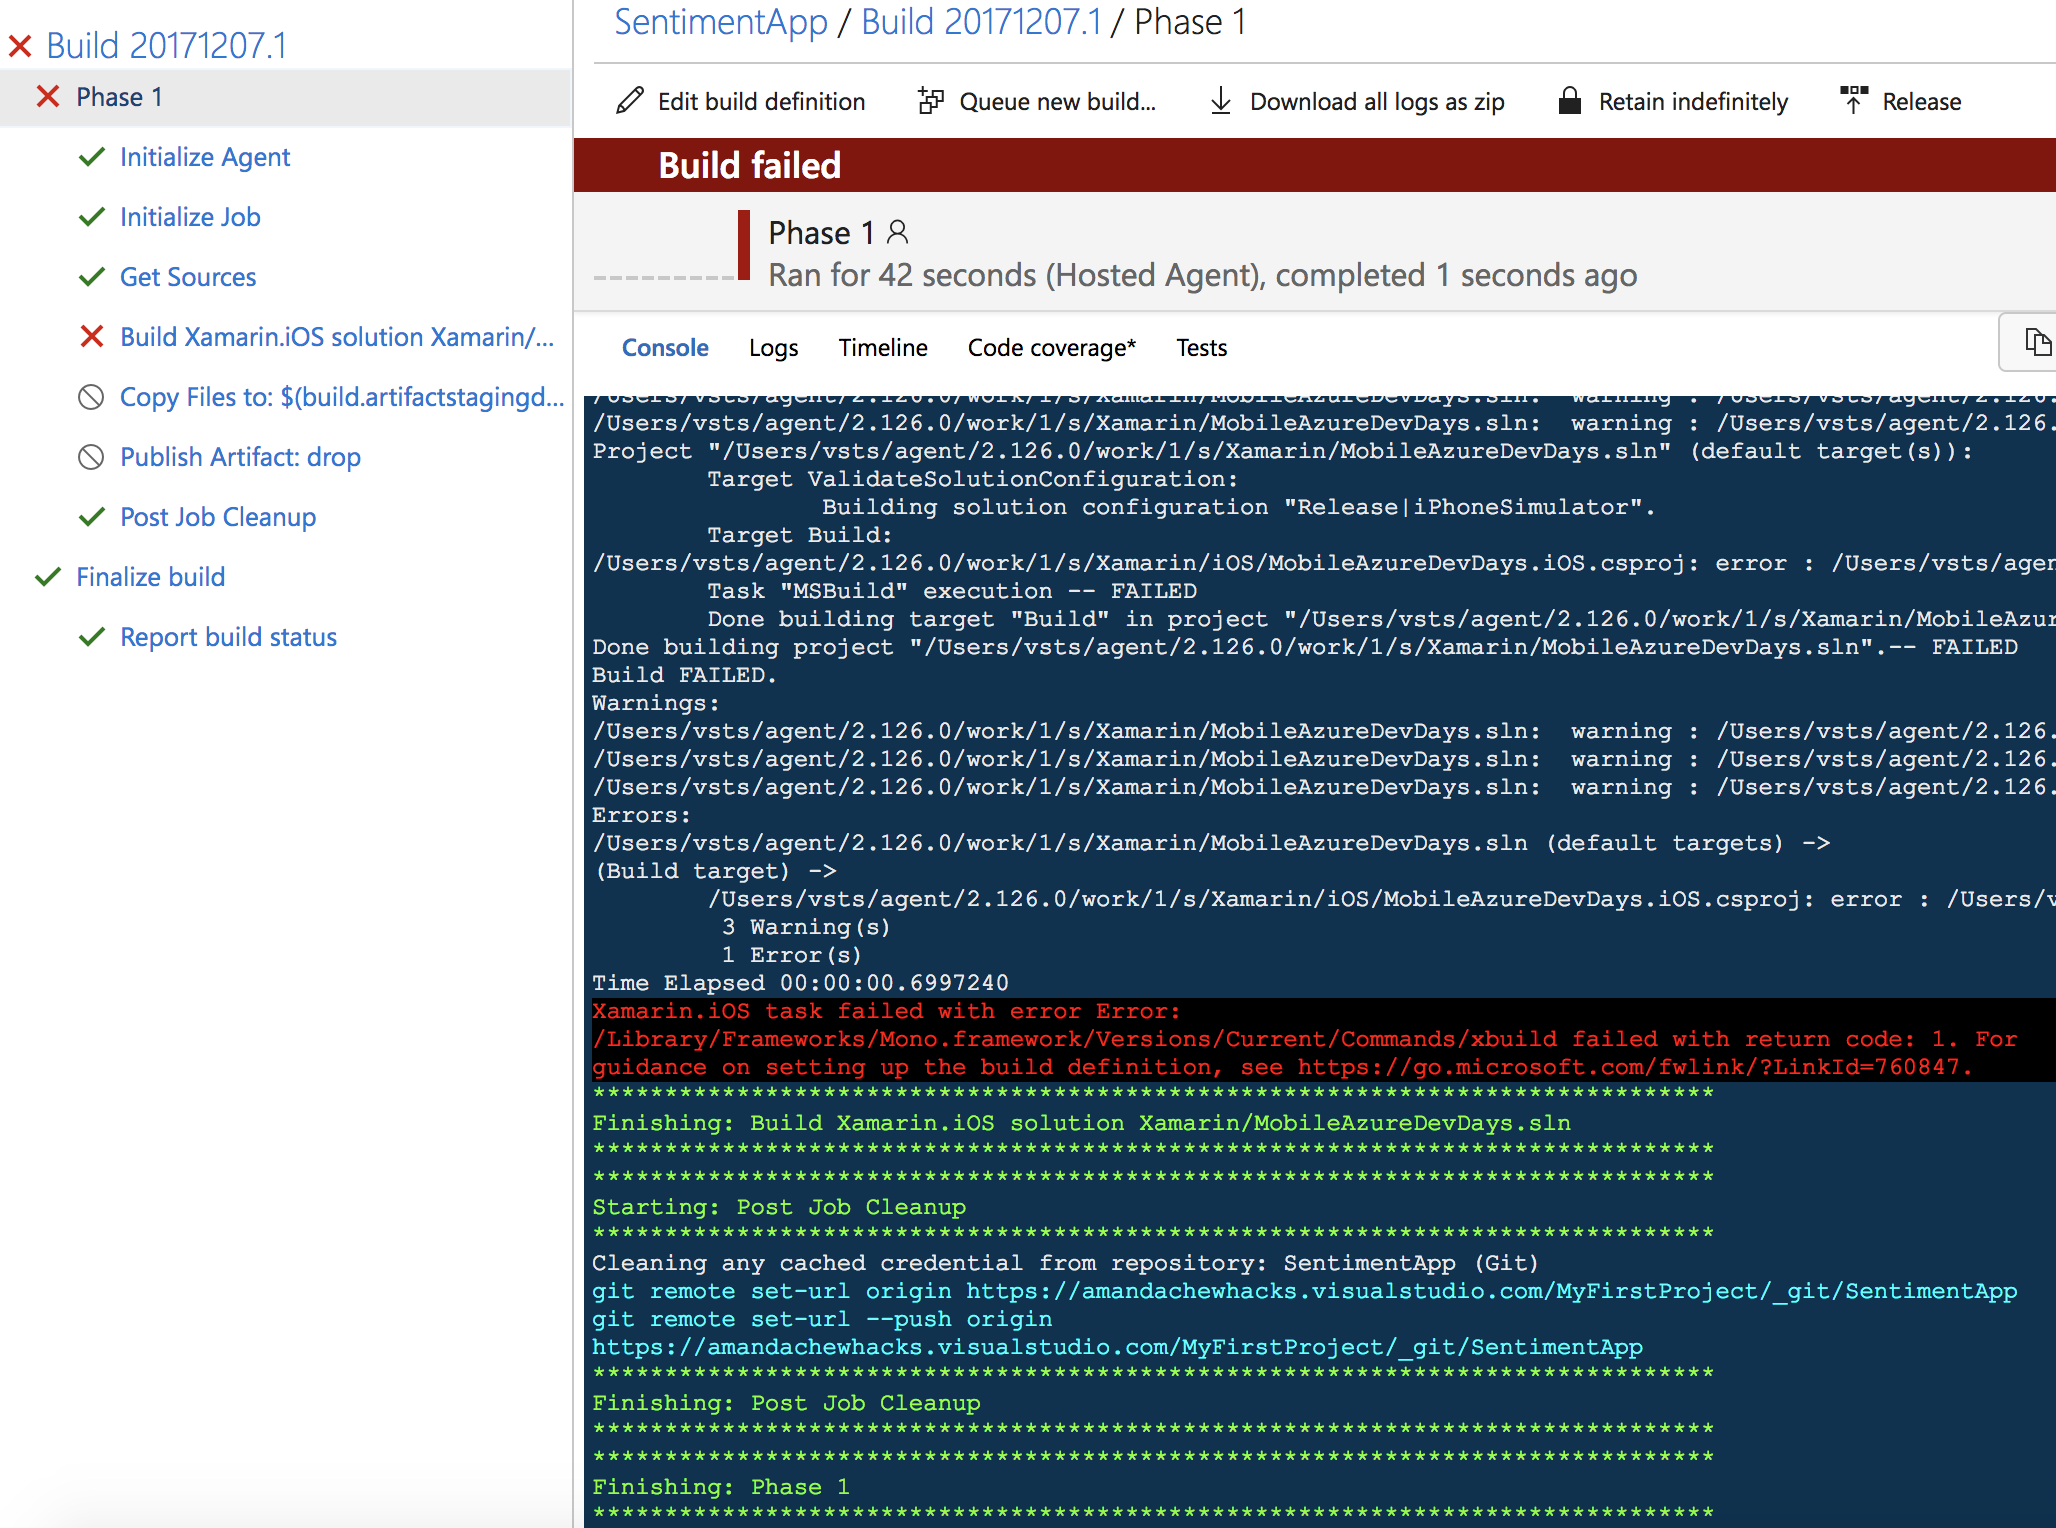Open the SentimentApp breadcrumb link
Image resolution: width=2056 pixels, height=1528 pixels.
721,22
